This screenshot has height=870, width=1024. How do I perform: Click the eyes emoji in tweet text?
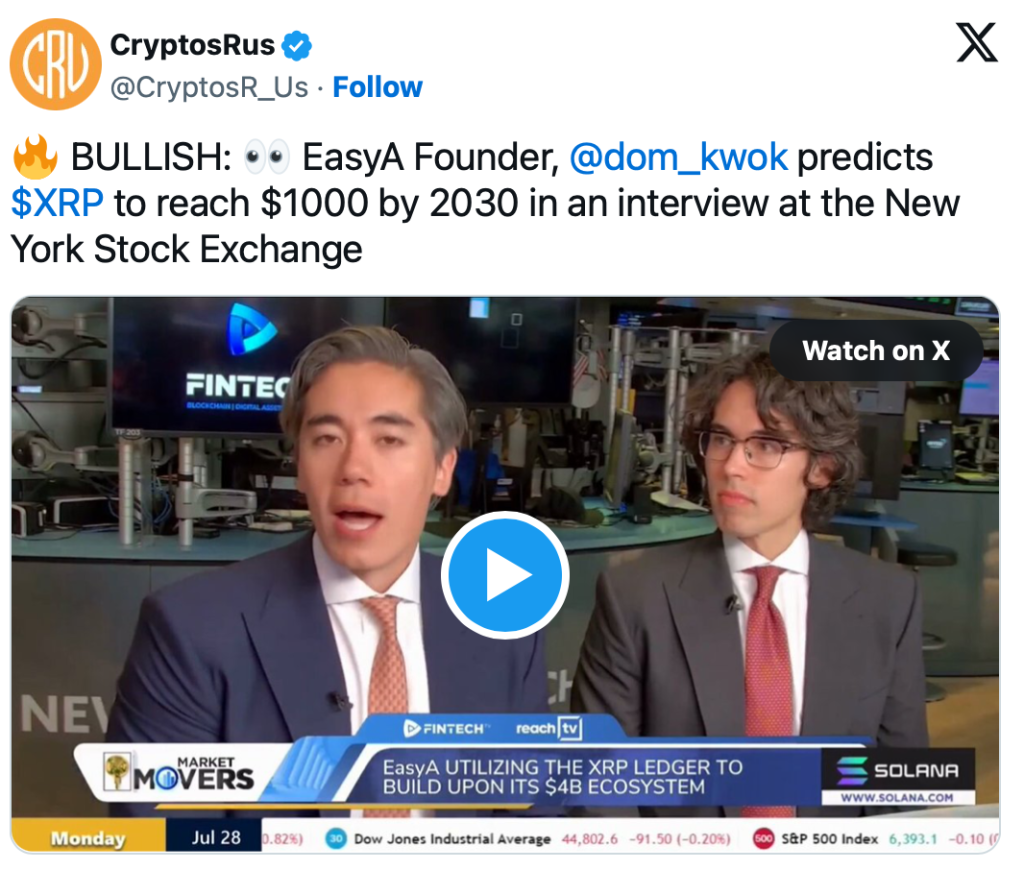pos(266,157)
